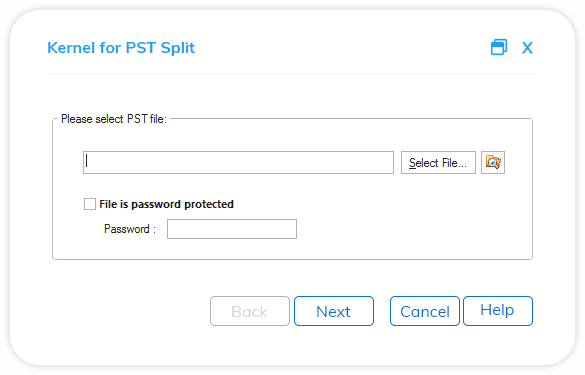585x375 pixels.
Task: Close the Kernel for PST Split dialog
Action: pyautogui.click(x=527, y=48)
